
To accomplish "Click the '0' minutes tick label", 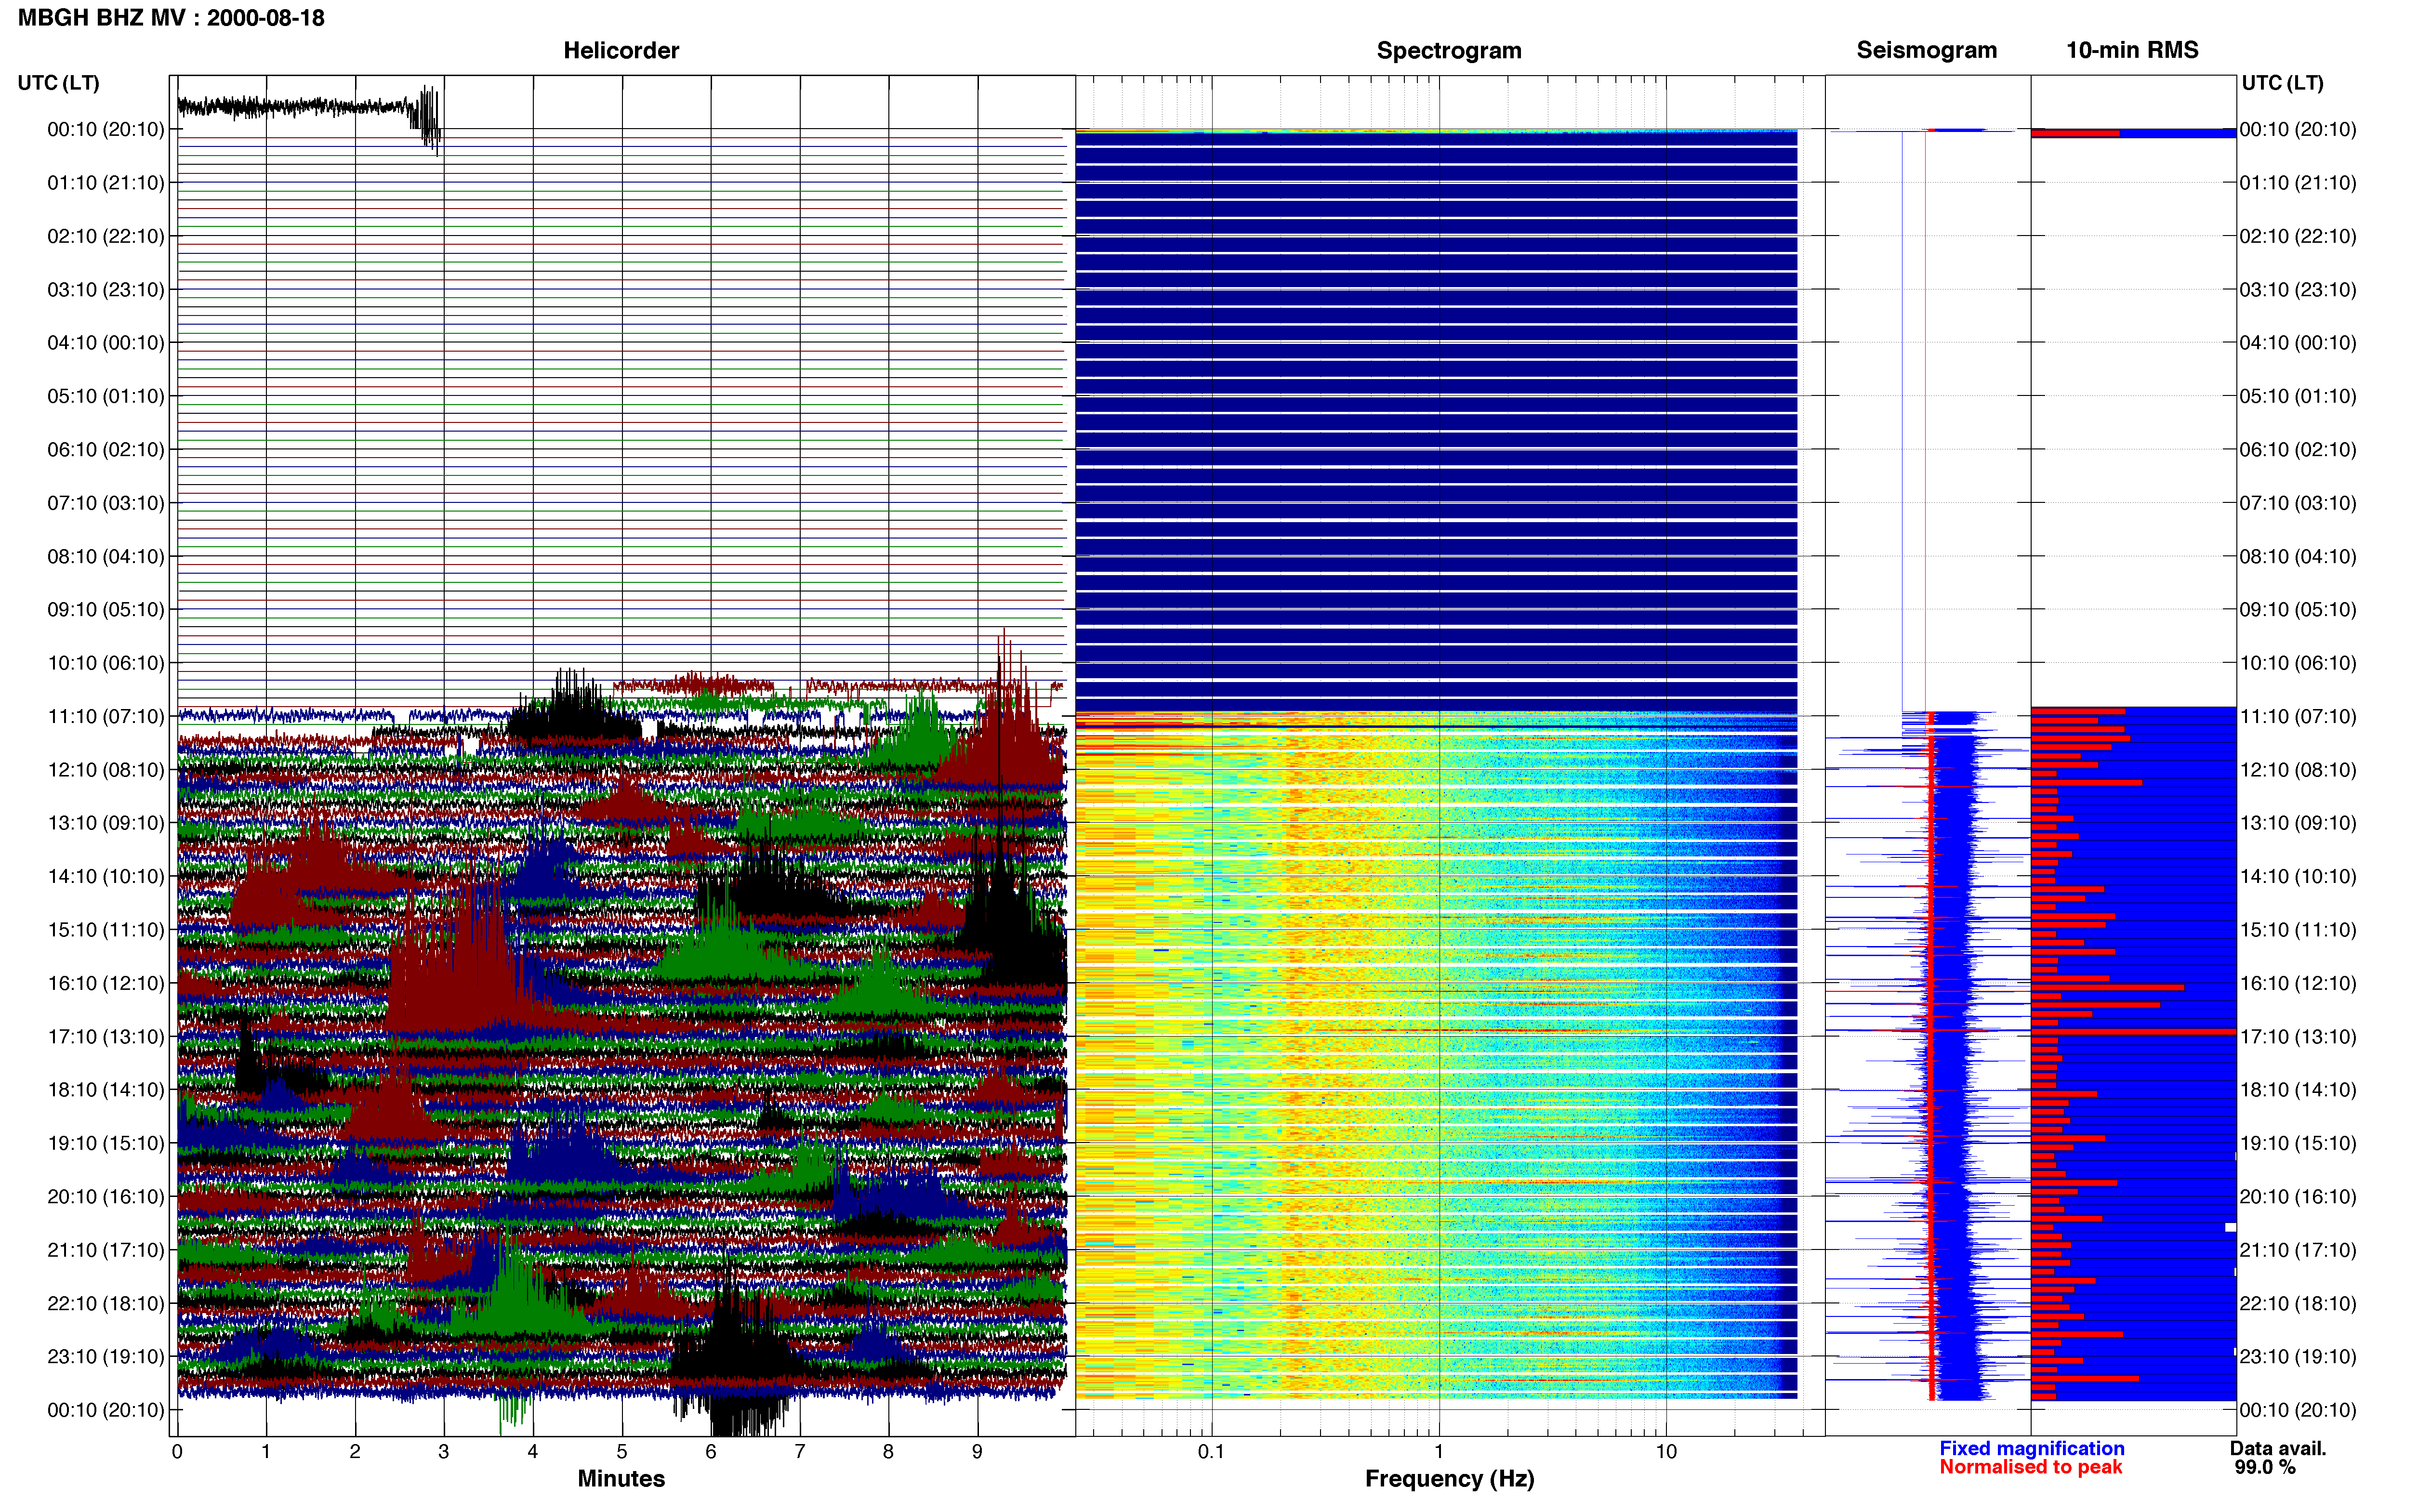I will click(x=177, y=1452).
